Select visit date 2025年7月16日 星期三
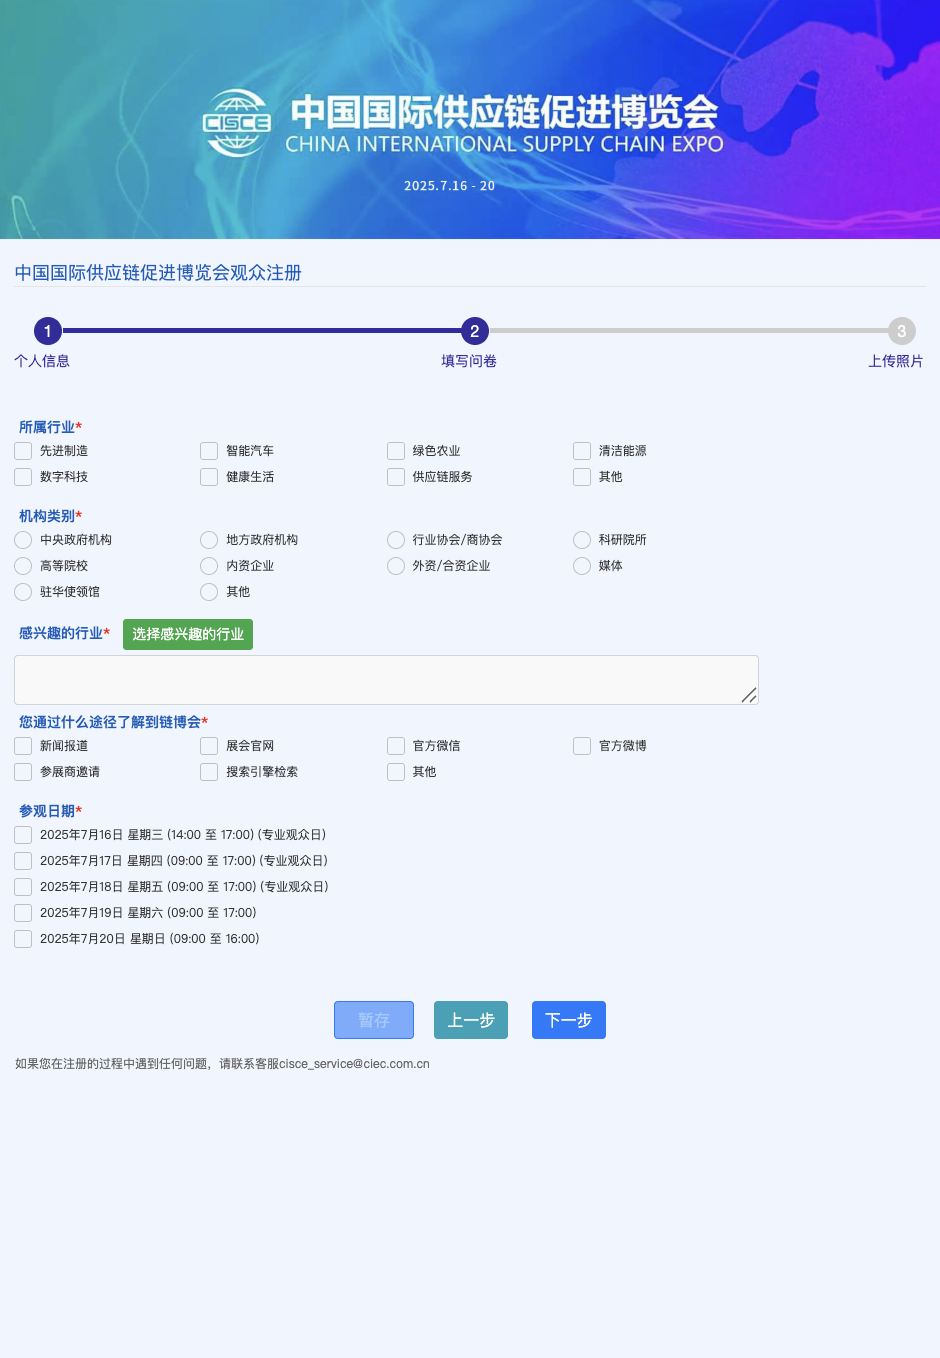 (x=23, y=835)
